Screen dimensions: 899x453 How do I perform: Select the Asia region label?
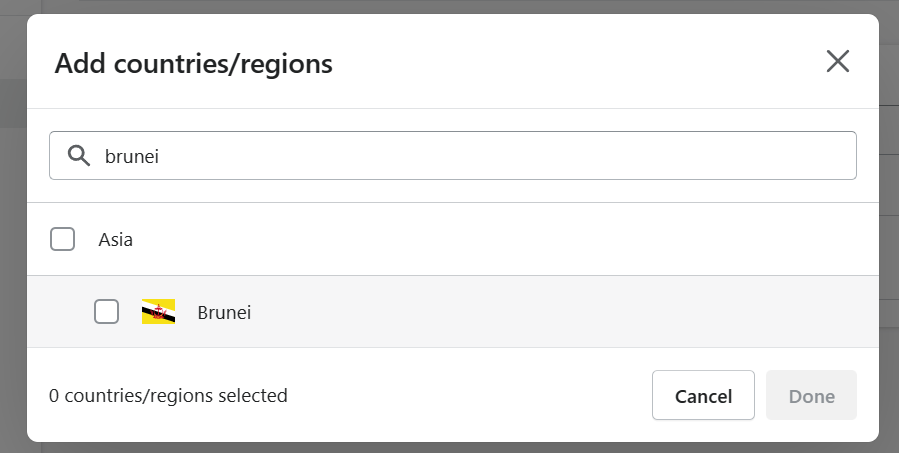coord(115,240)
